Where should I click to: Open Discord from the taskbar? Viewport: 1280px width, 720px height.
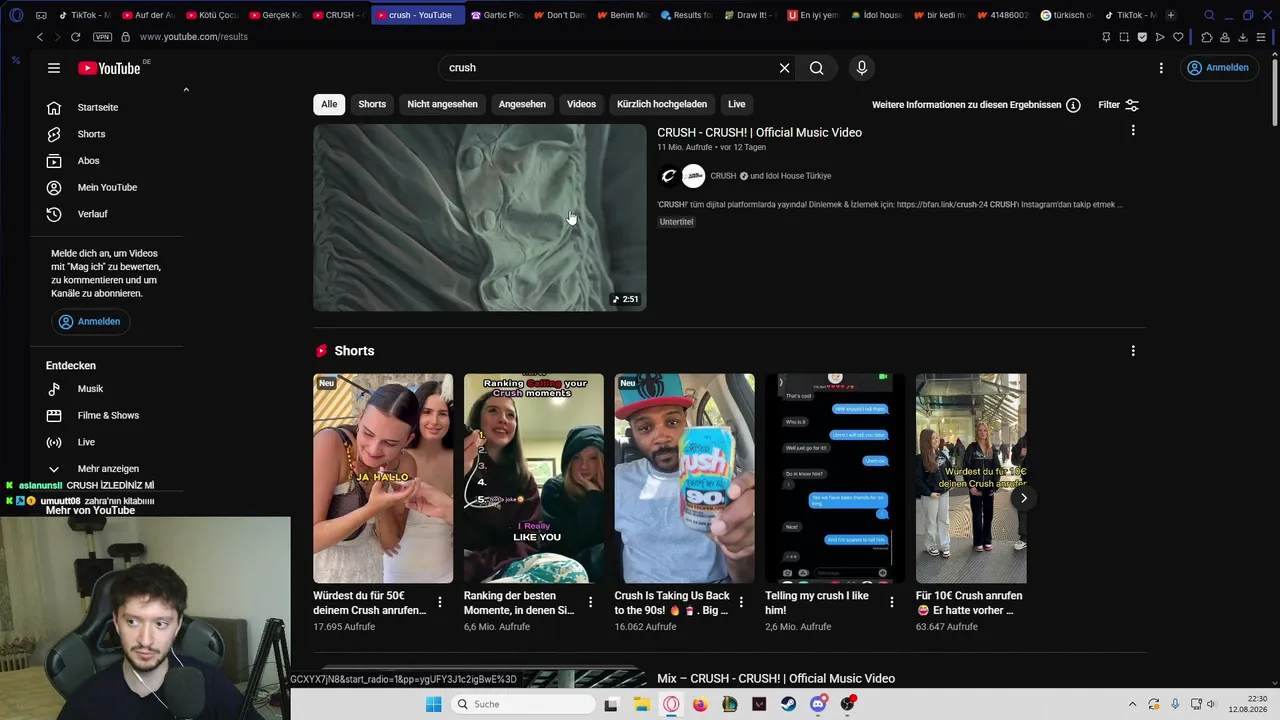coord(818,704)
